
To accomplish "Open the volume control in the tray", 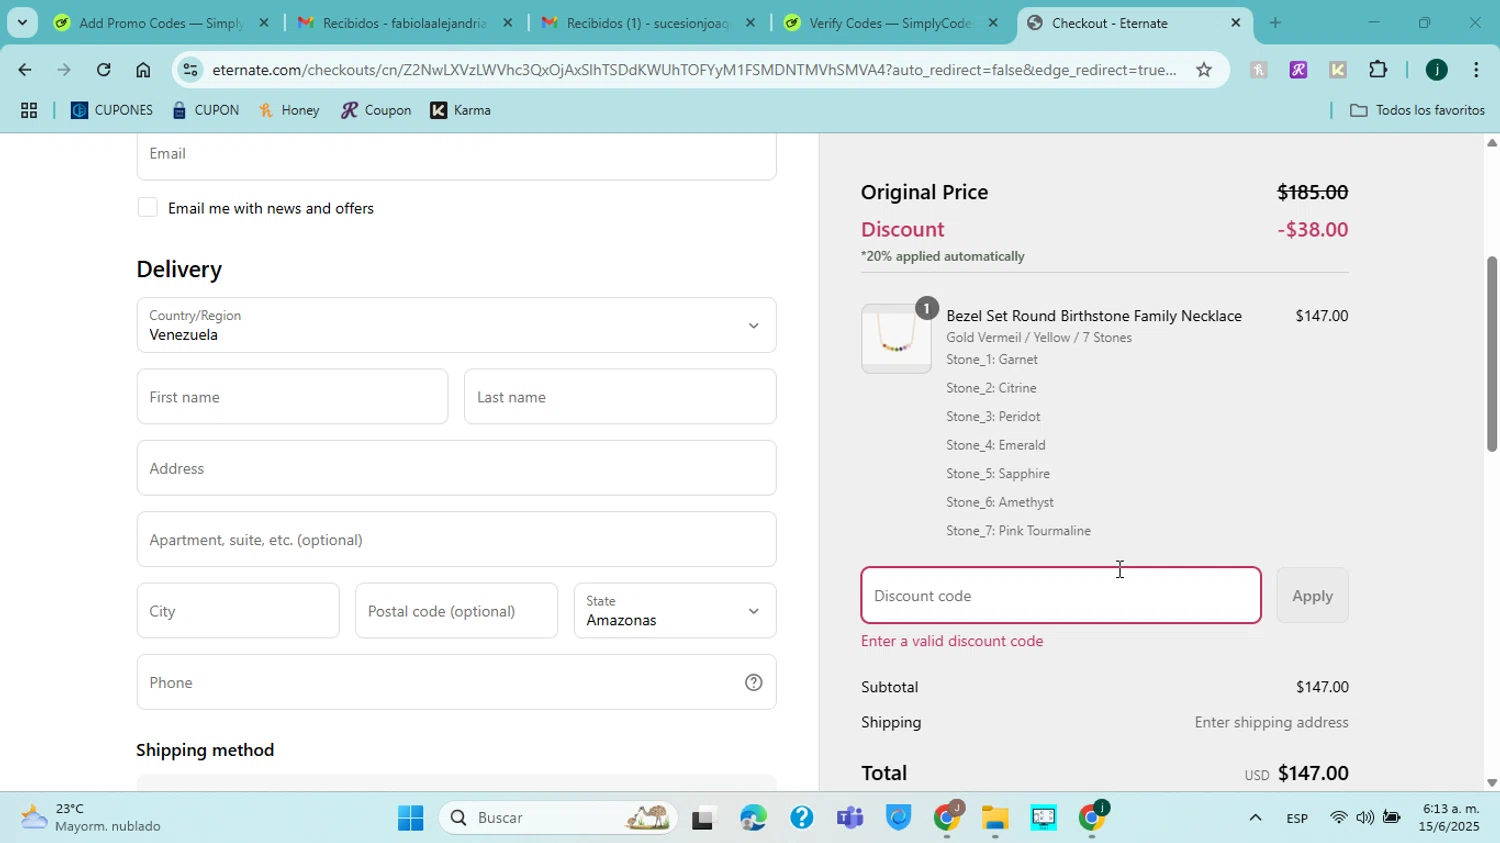I will pyautogui.click(x=1365, y=819).
